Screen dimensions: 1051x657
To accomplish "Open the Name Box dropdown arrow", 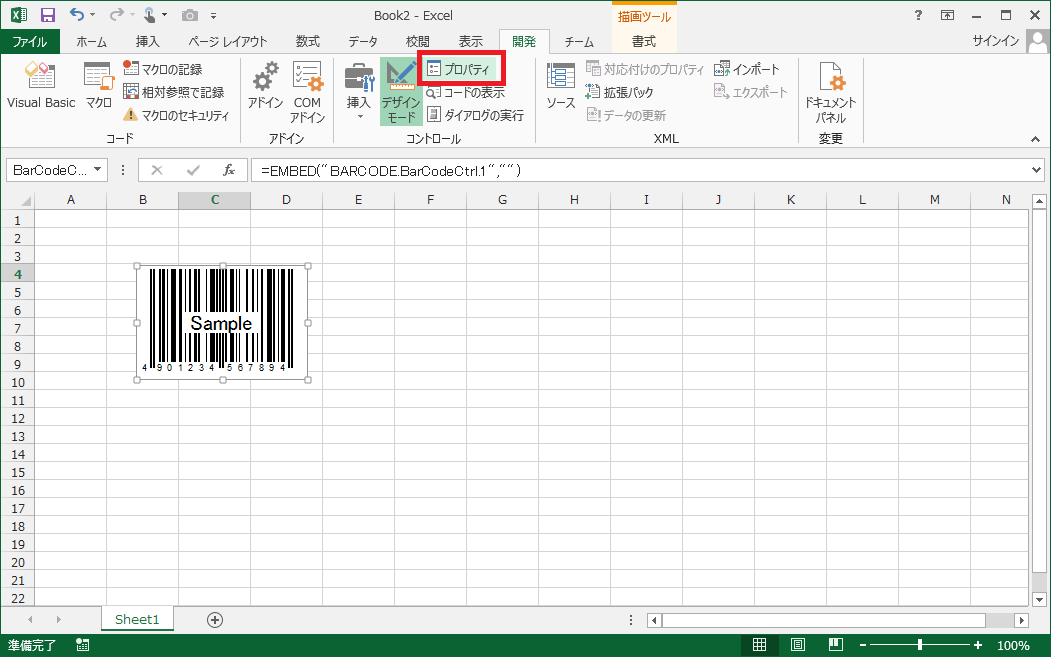I will 97,170.
